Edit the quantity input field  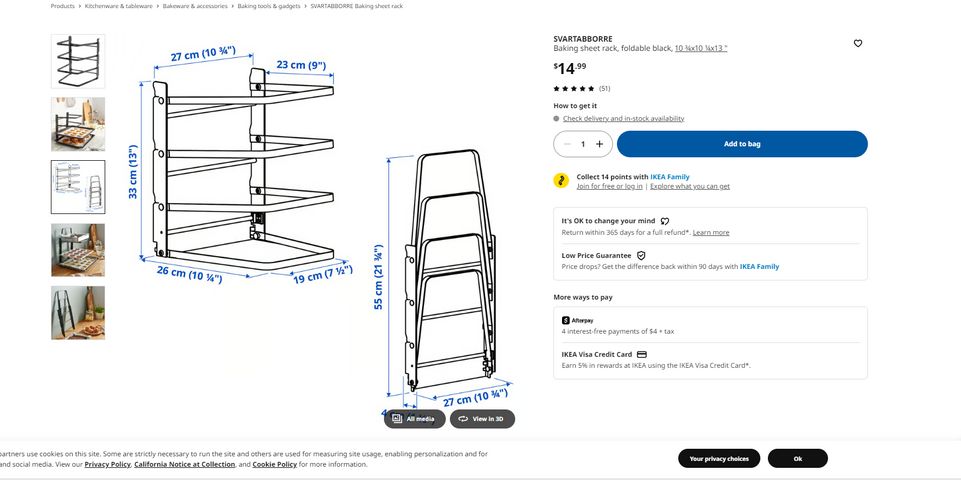[x=583, y=144]
